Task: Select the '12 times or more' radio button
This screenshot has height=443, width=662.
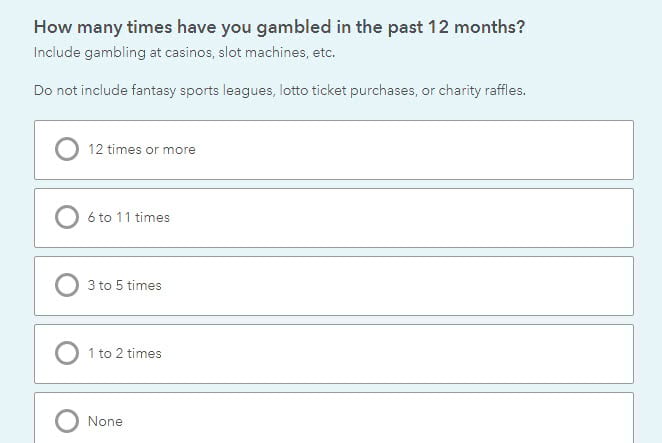Action: point(67,149)
